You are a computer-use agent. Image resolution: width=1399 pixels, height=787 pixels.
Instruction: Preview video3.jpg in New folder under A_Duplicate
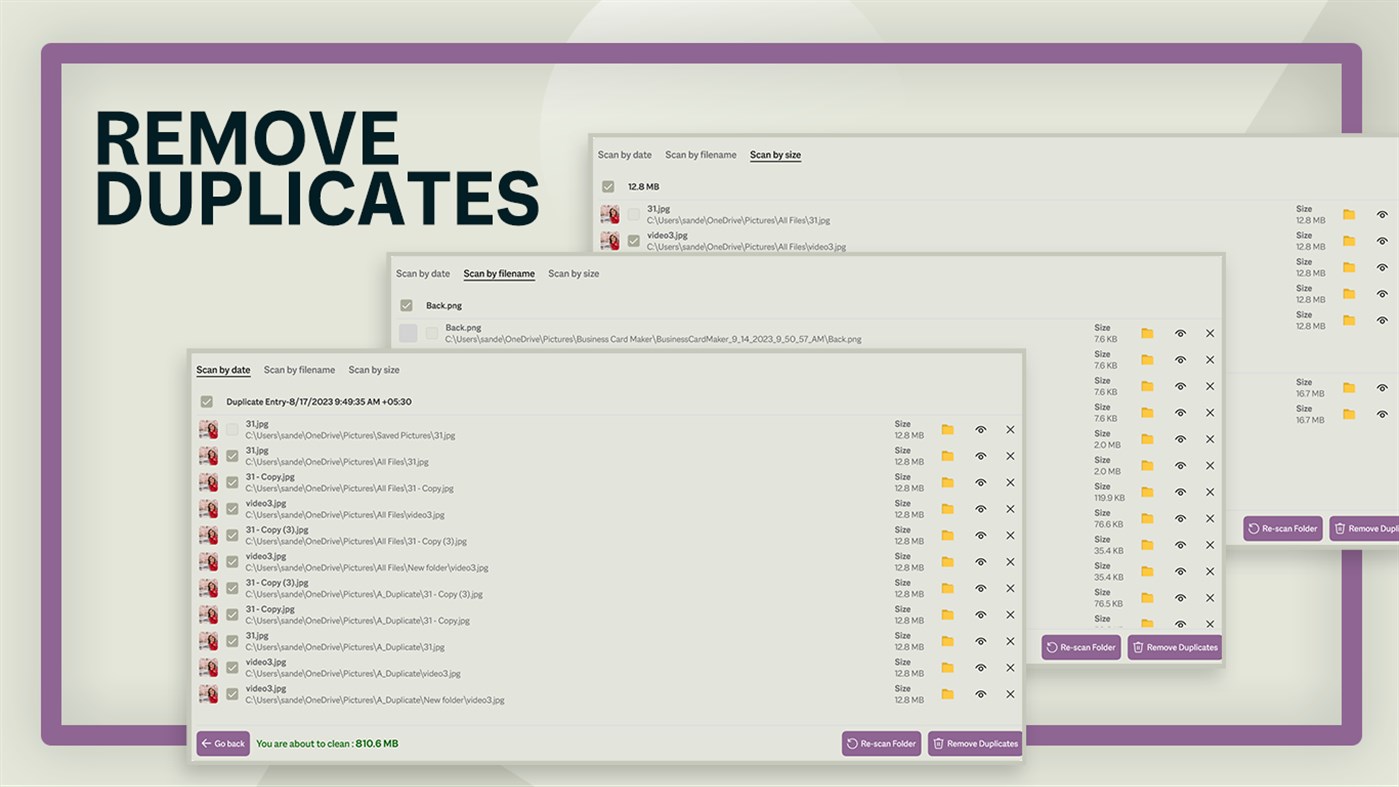pyautogui.click(x=980, y=693)
